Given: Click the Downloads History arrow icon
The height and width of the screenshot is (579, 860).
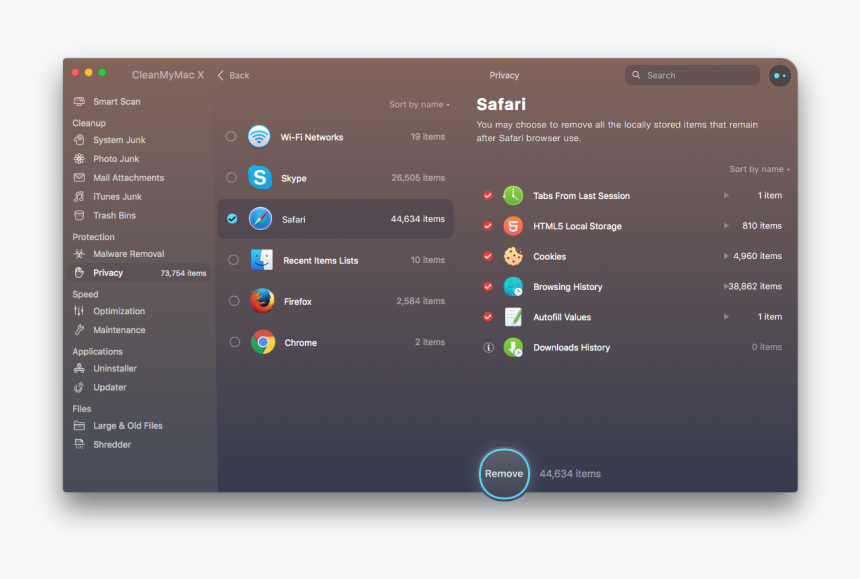Looking at the screenshot, I should coord(513,347).
